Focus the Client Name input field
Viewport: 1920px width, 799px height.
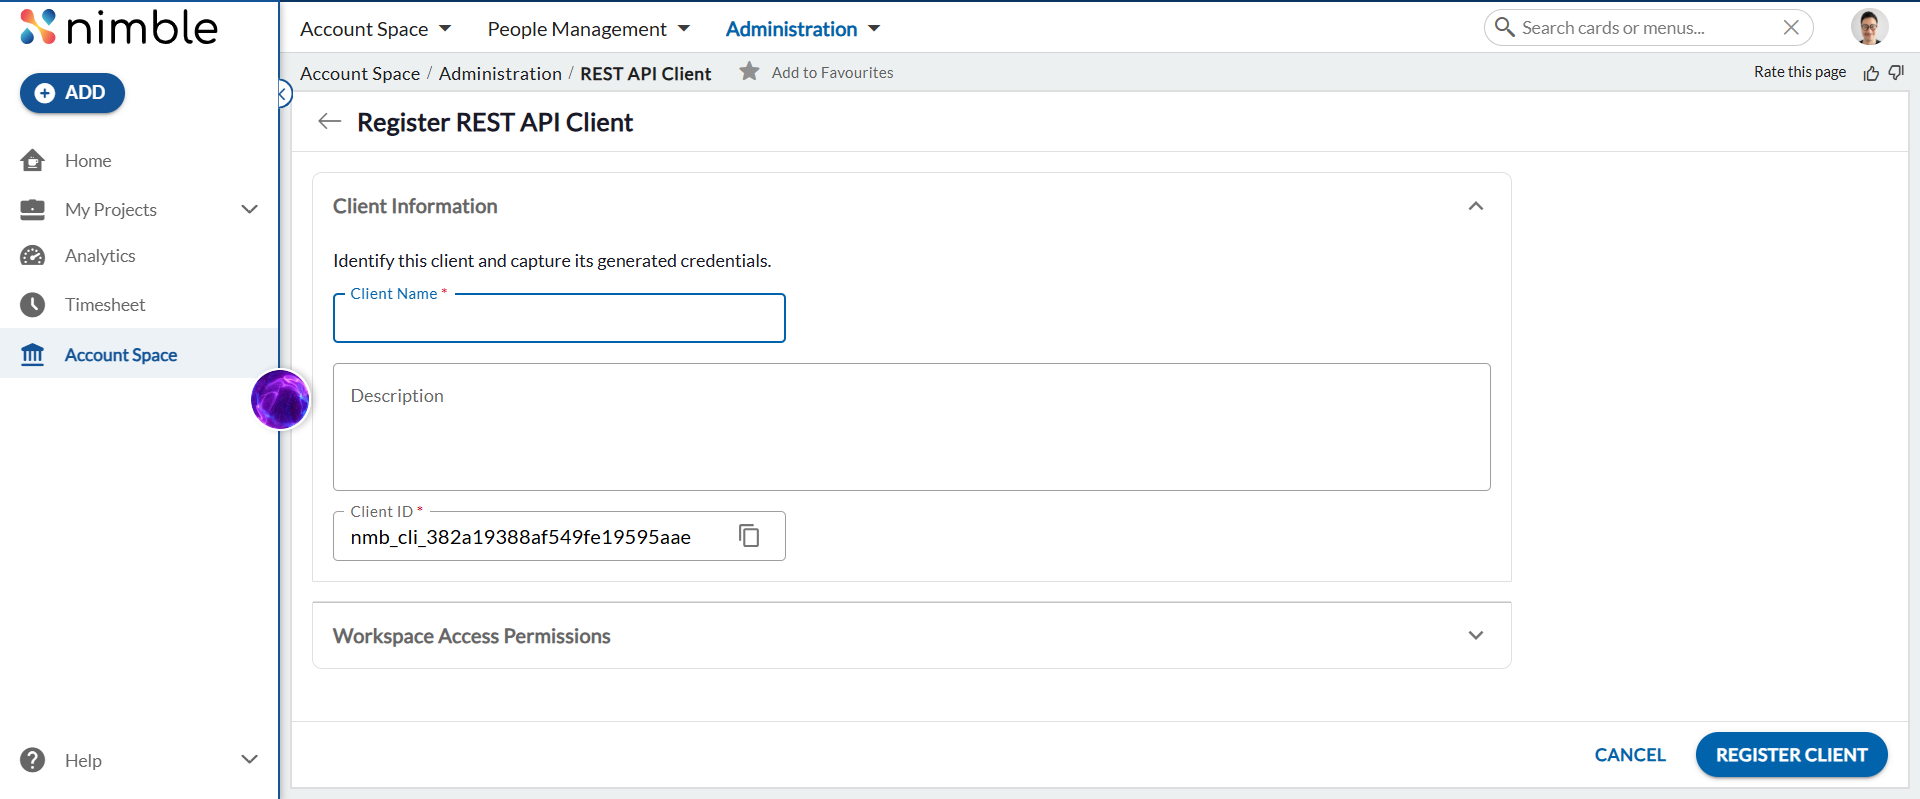559,318
